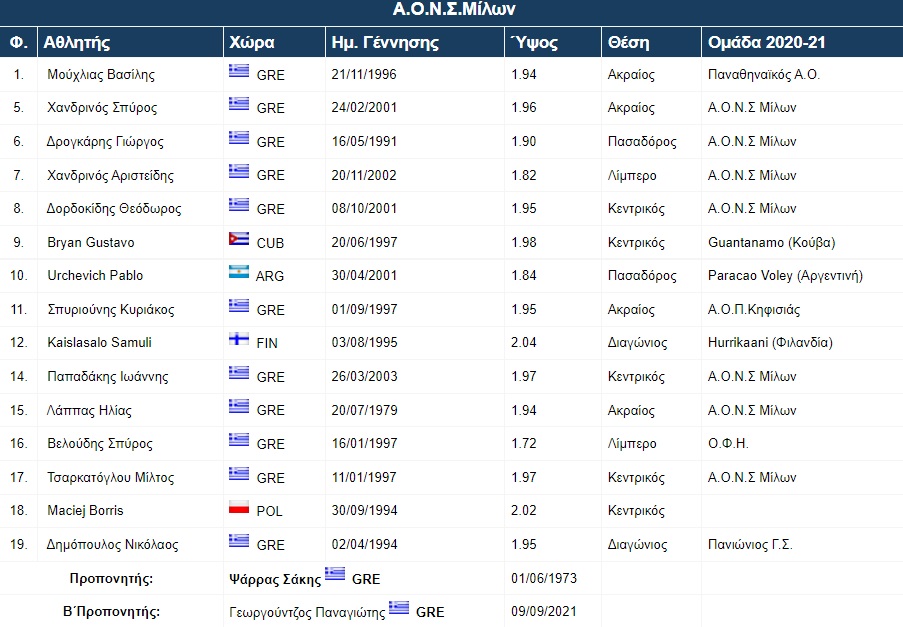Select player name Kaislasalo Samuli

[x=99, y=343]
